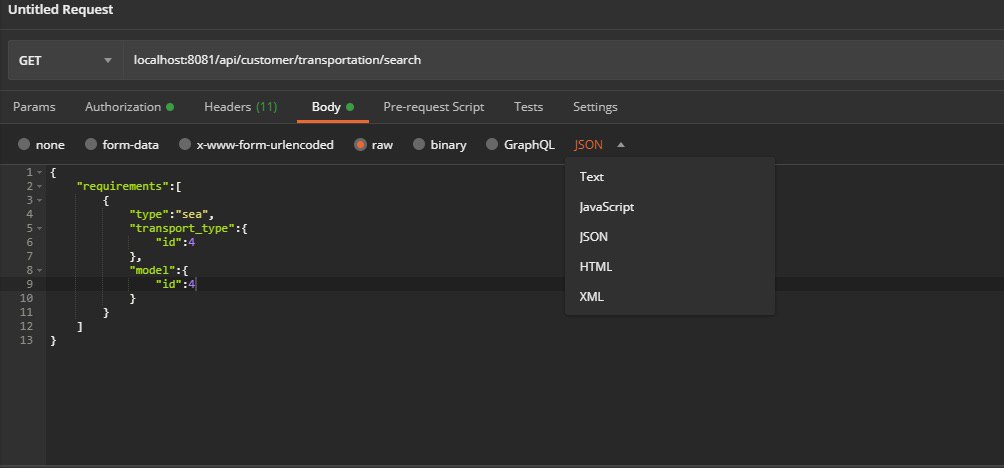Fold the transport_type block on line 5
Screen dimensions: 1004x468
click(x=40, y=229)
